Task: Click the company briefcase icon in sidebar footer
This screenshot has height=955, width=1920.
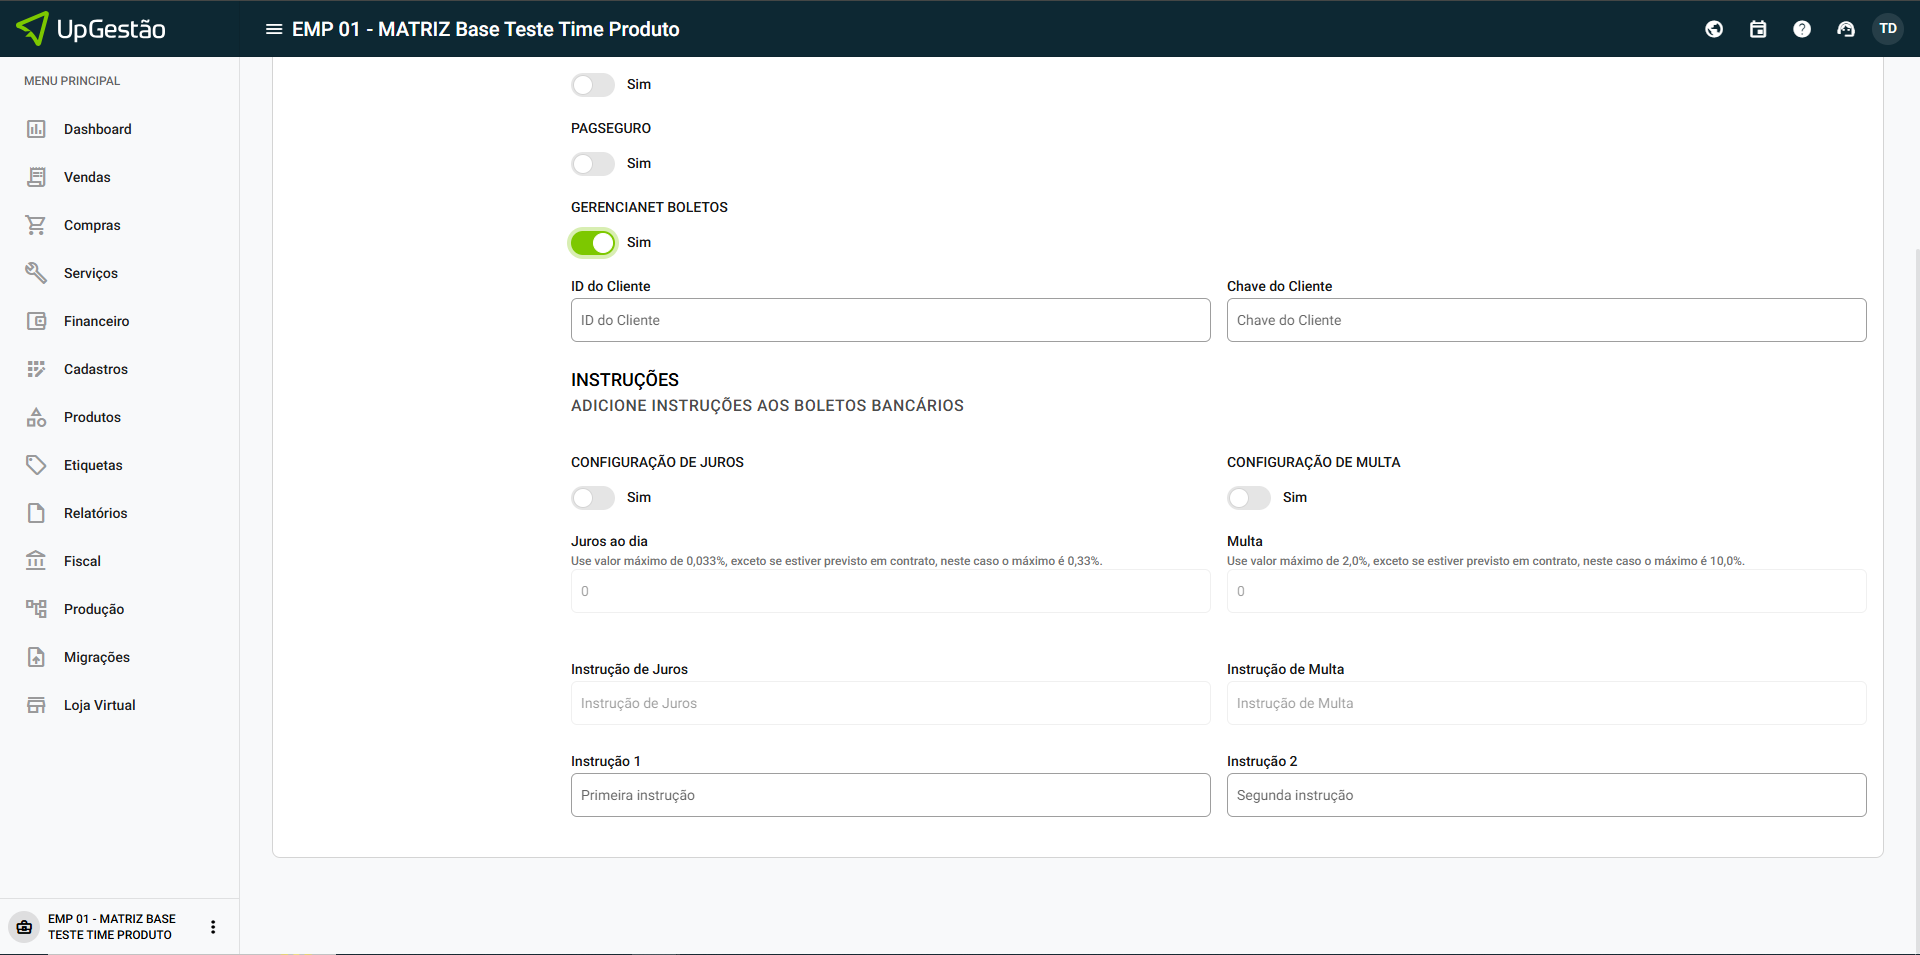Action: tap(25, 927)
